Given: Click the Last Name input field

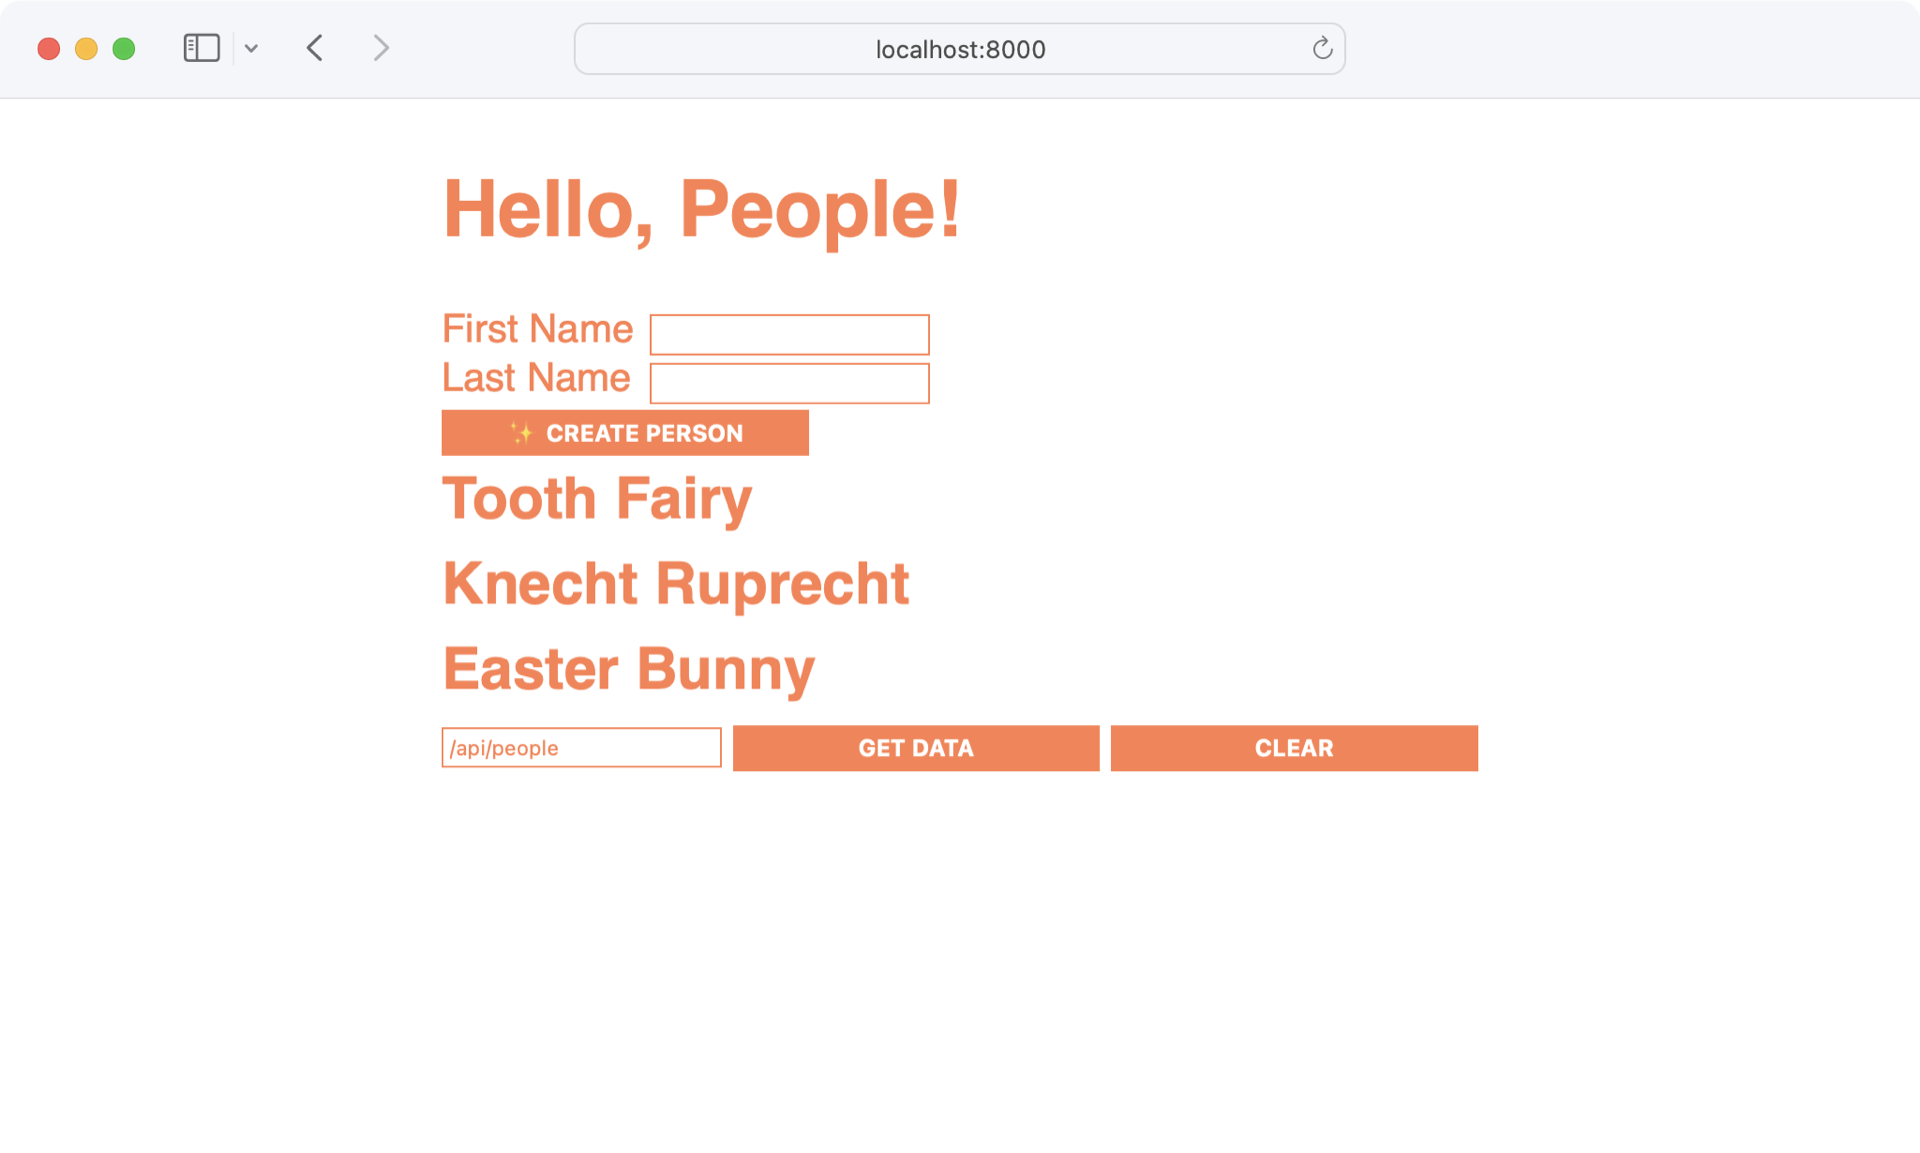Looking at the screenshot, I should point(790,383).
